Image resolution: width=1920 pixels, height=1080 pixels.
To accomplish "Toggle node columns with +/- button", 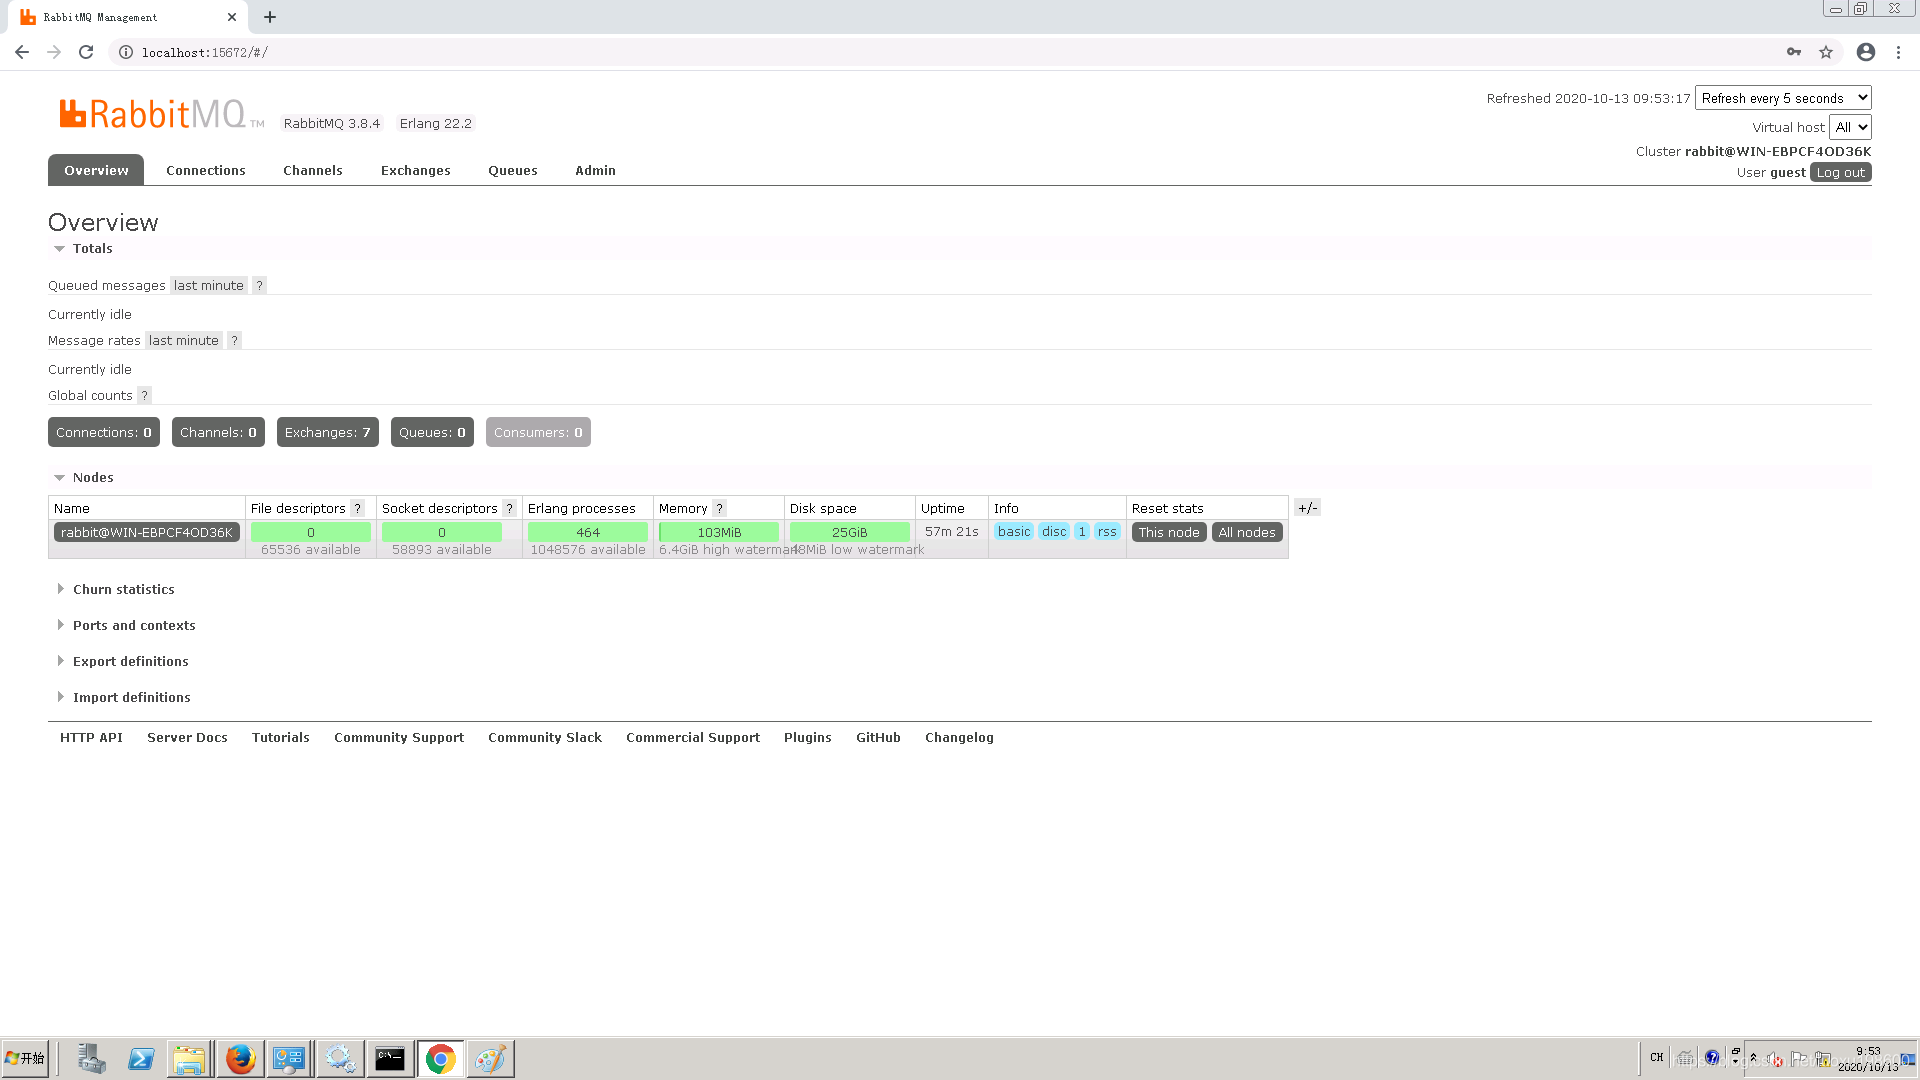I will point(1307,508).
